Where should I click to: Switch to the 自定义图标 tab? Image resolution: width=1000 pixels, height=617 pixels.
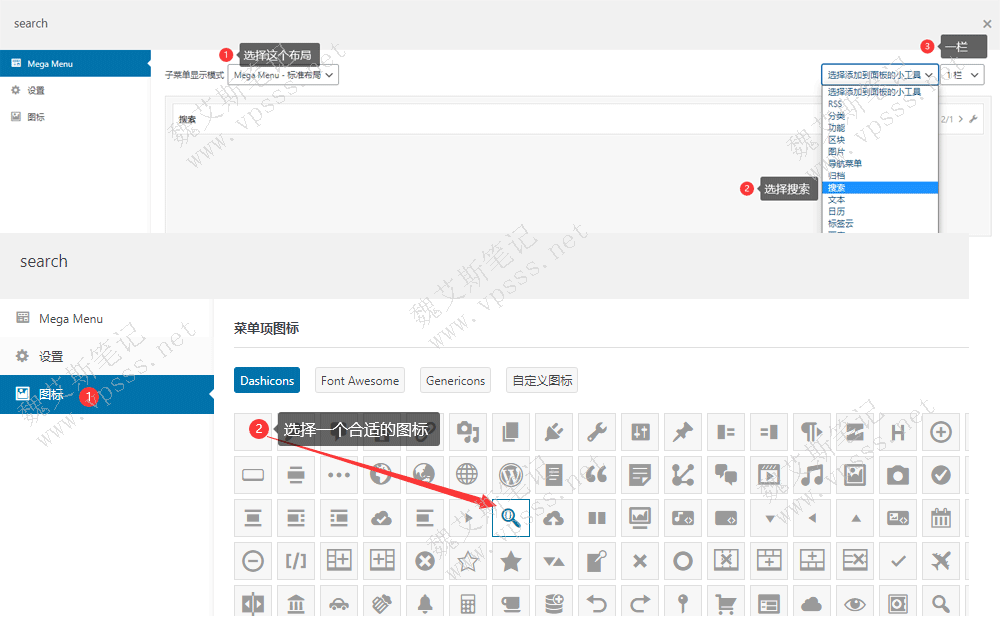tap(542, 380)
